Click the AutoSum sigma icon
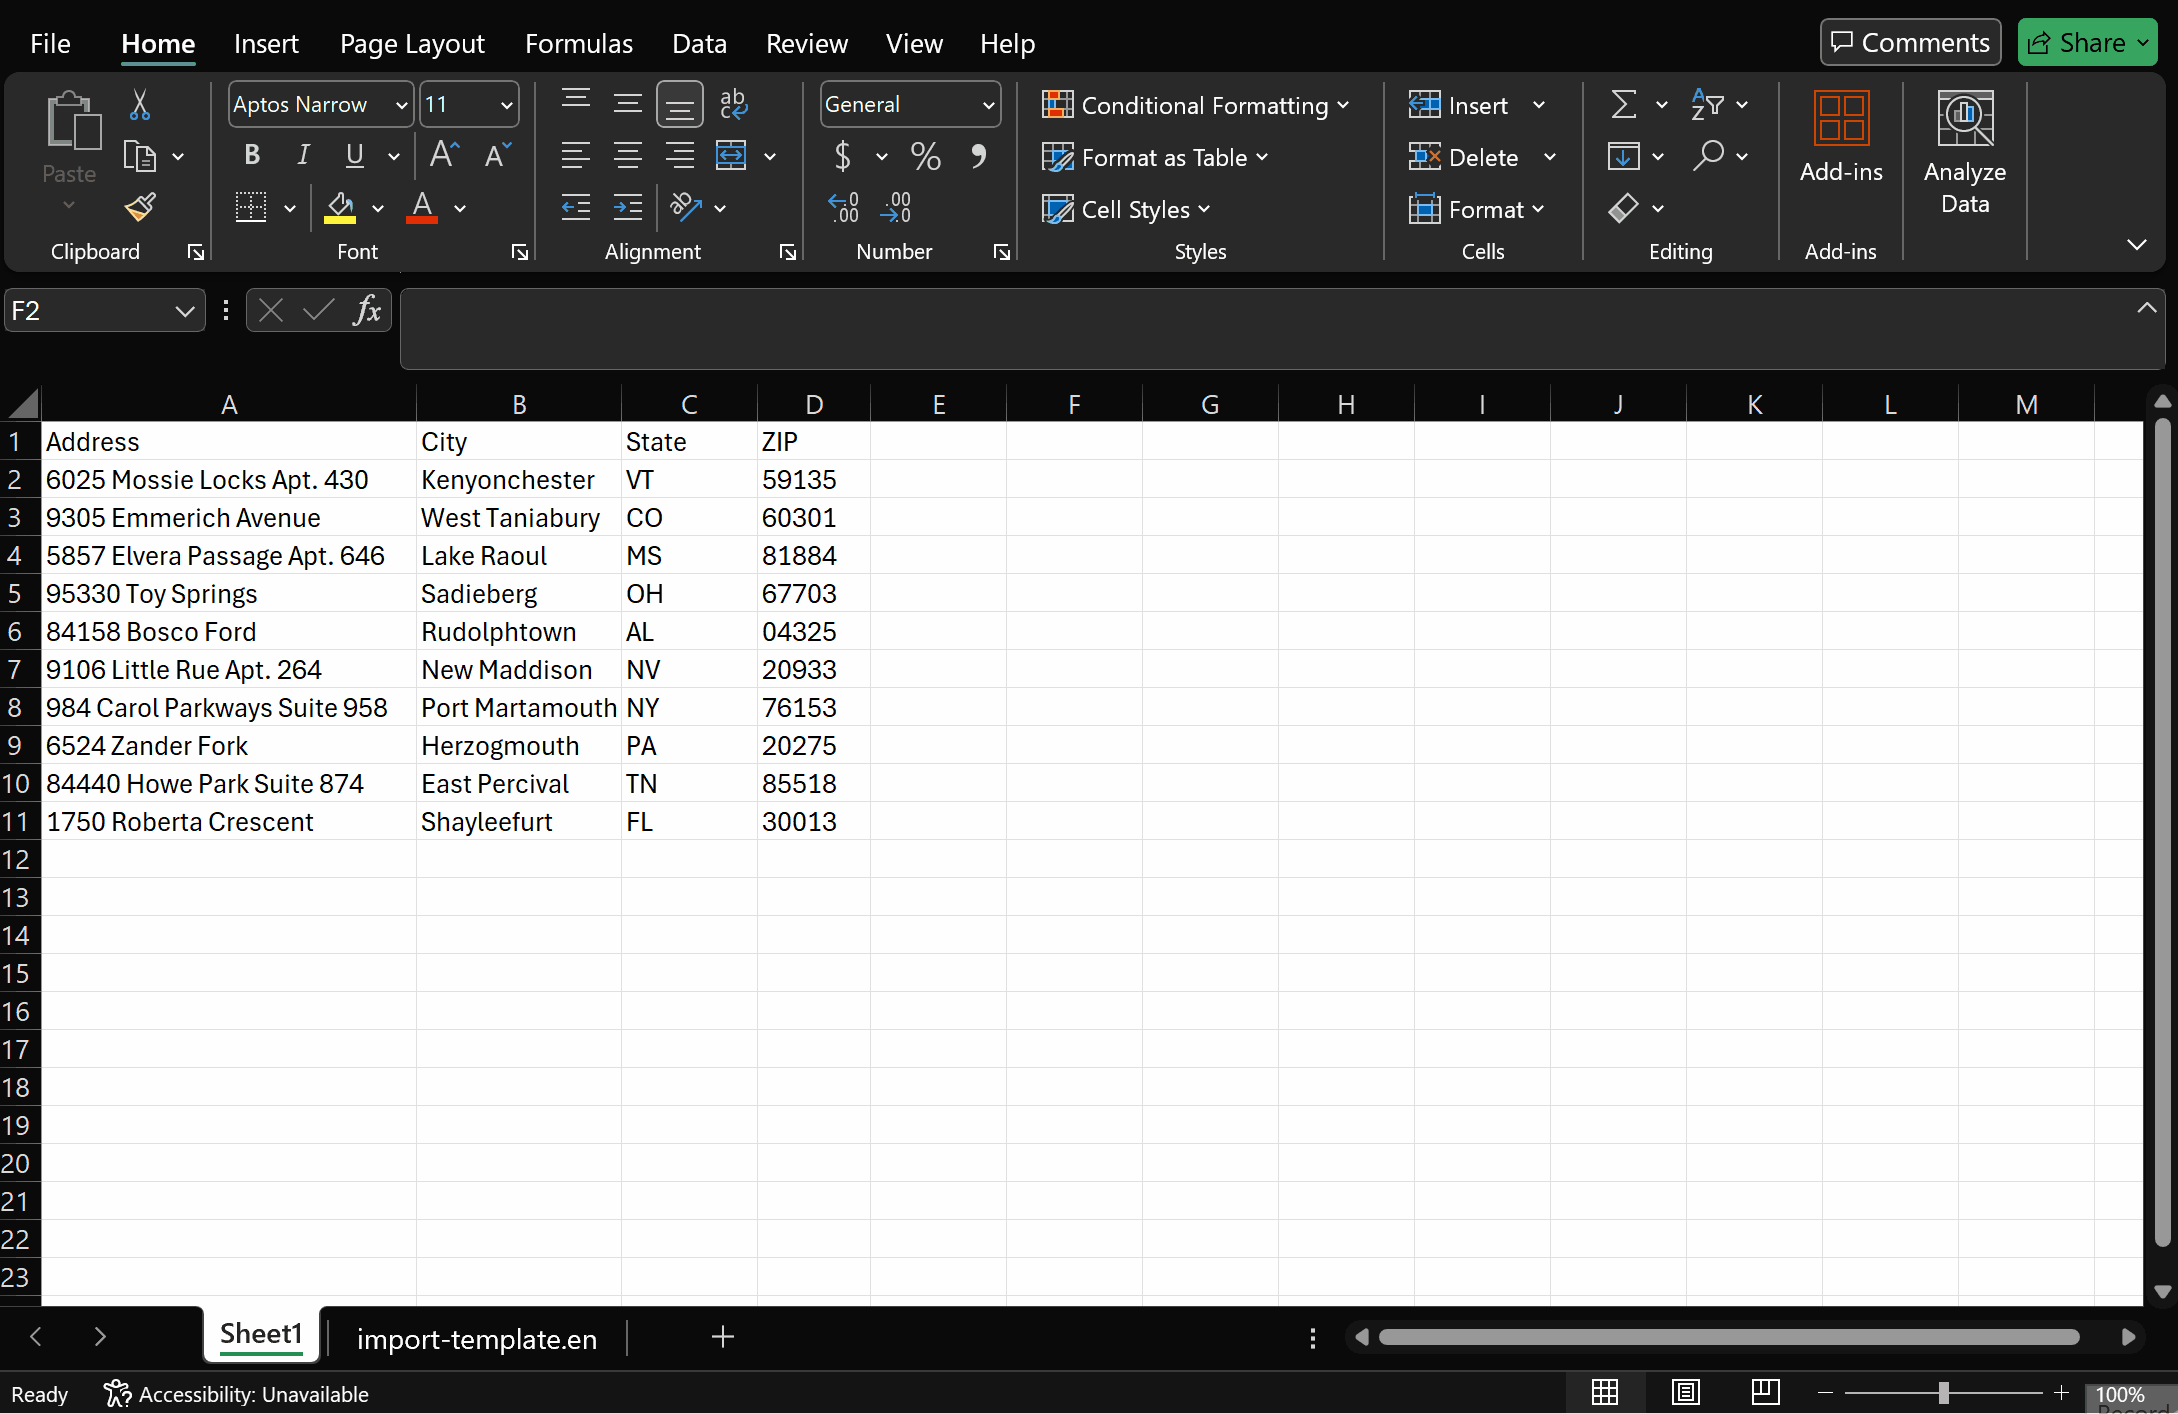The image size is (2178, 1414). (x=1624, y=104)
